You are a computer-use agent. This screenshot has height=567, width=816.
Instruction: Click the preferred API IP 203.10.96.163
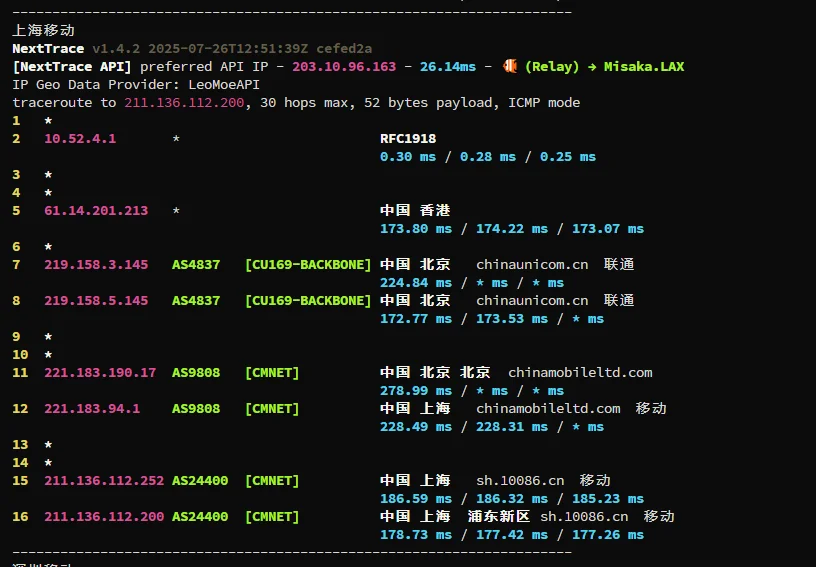pyautogui.click(x=344, y=67)
